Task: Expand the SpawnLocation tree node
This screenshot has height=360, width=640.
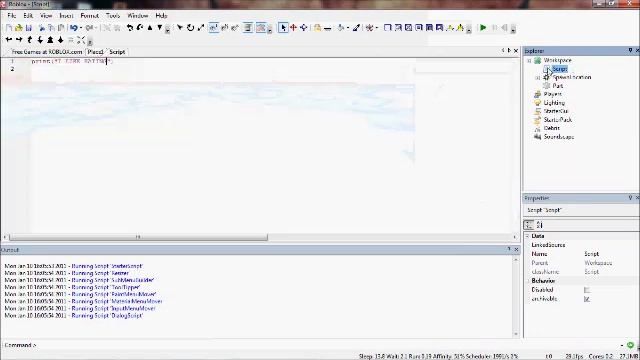Action: click(x=538, y=78)
